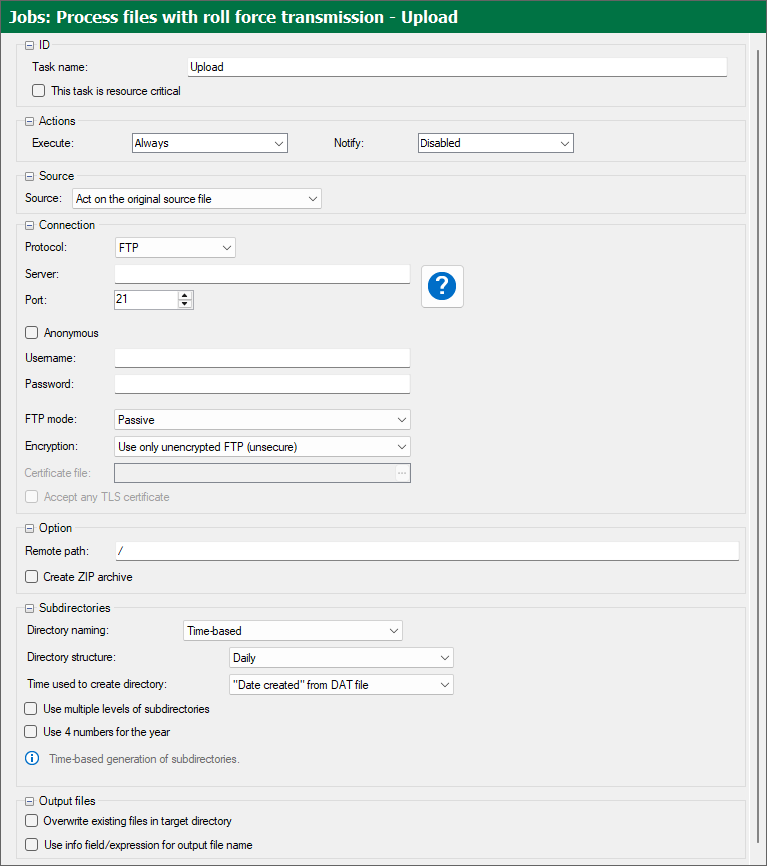Collapse the Source section
This screenshot has width=767, height=866.
29,177
